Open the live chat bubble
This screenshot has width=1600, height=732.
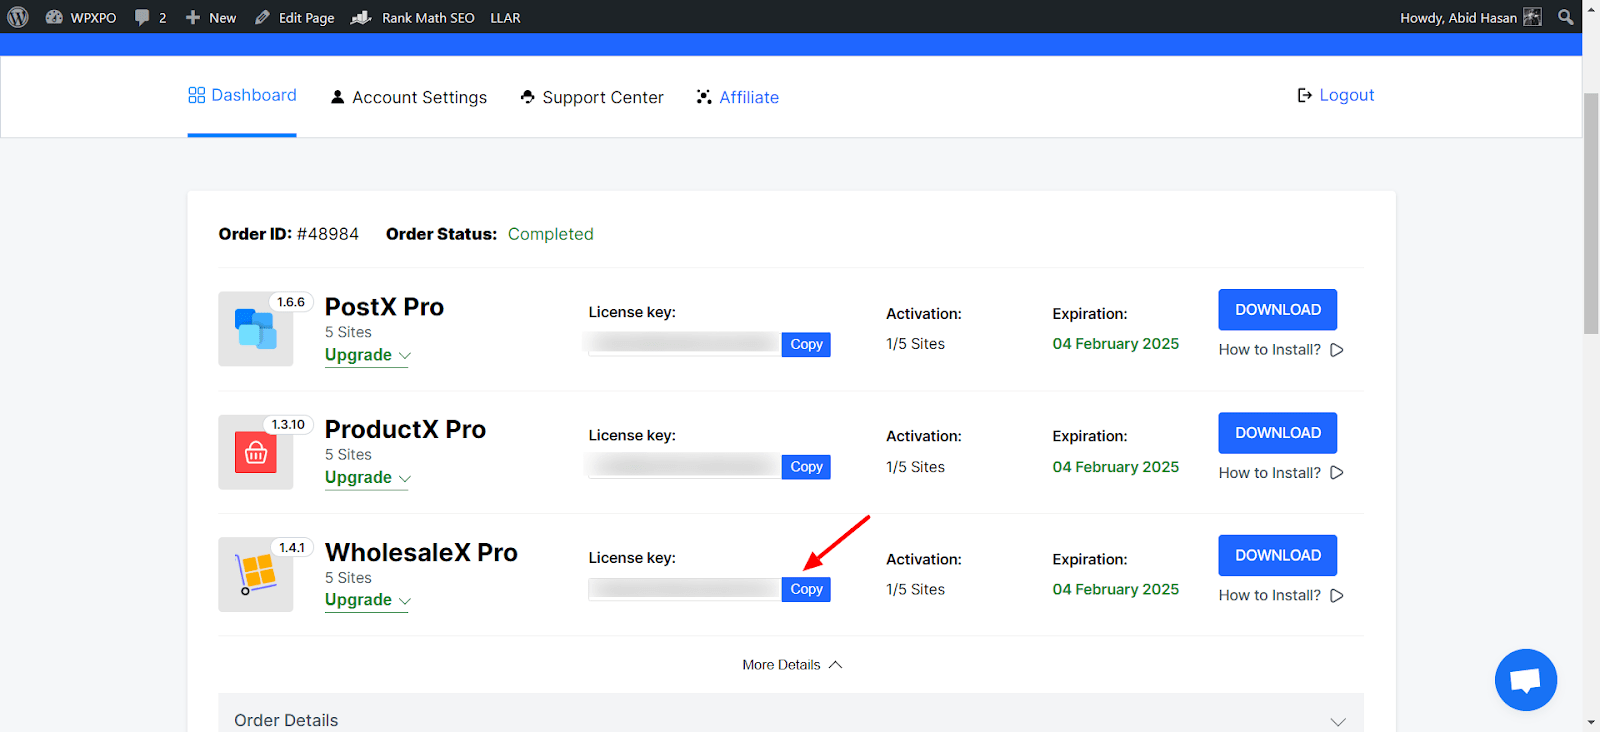click(1526, 680)
